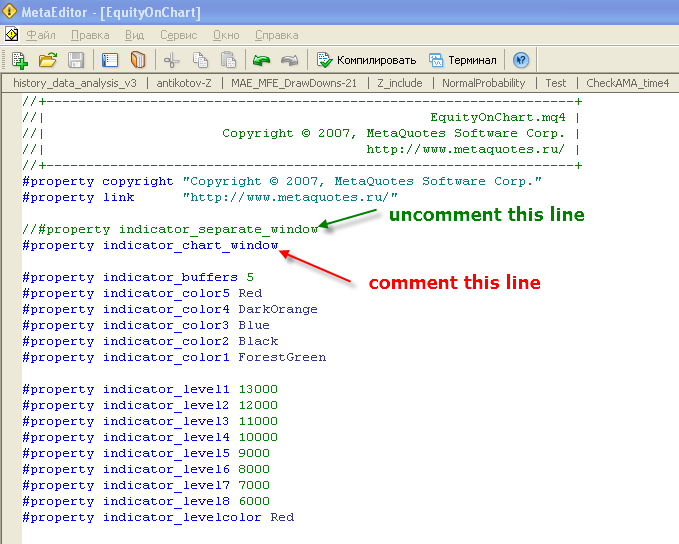This screenshot has width=679, height=544.
Task: Switch to CheckAMA_time4 tab
Action: (x=627, y=83)
